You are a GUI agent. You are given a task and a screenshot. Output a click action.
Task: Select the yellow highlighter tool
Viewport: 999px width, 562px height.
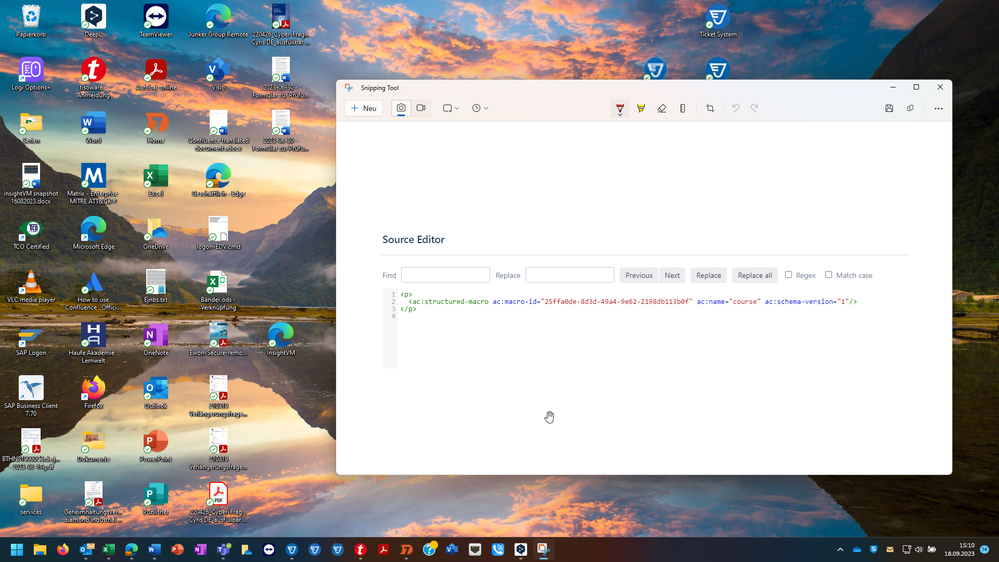(x=641, y=108)
